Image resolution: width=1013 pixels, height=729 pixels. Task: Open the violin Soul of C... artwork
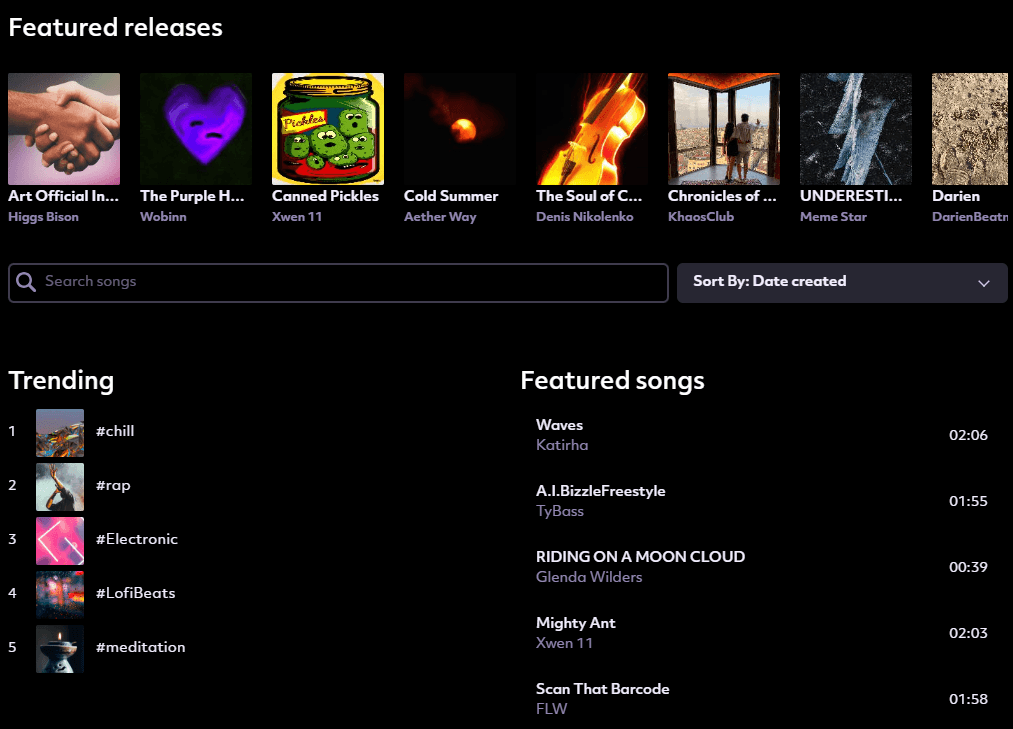coord(592,129)
